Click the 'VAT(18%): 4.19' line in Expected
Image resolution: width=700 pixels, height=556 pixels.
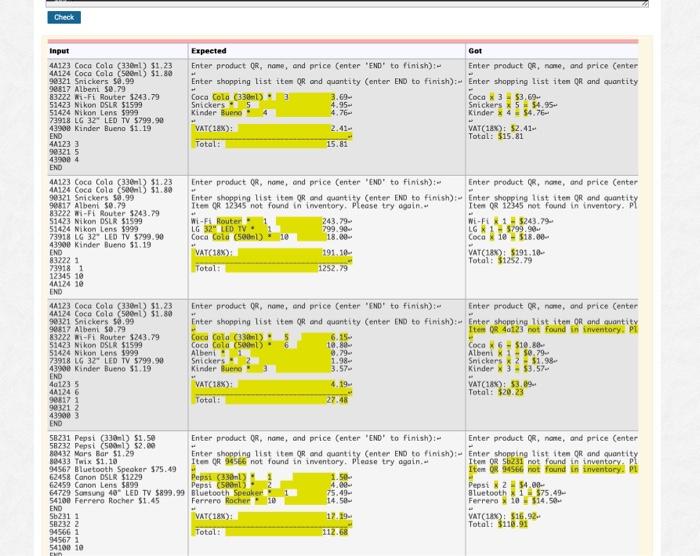(x=271, y=384)
